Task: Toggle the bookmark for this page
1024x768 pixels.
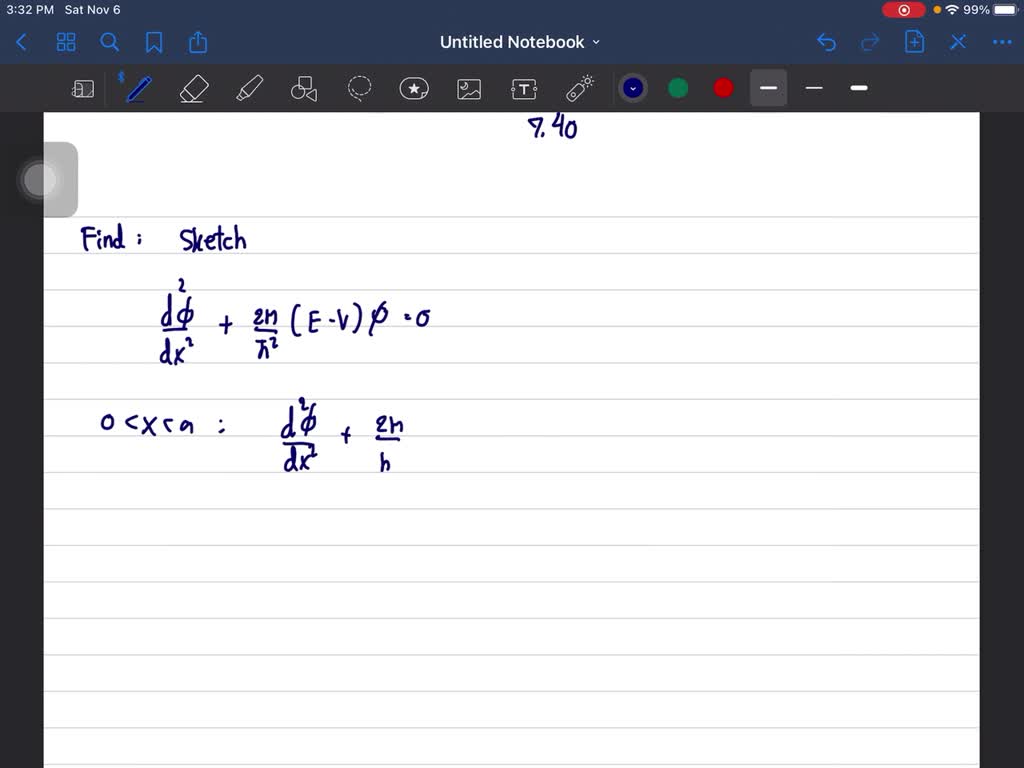Action: [153, 42]
